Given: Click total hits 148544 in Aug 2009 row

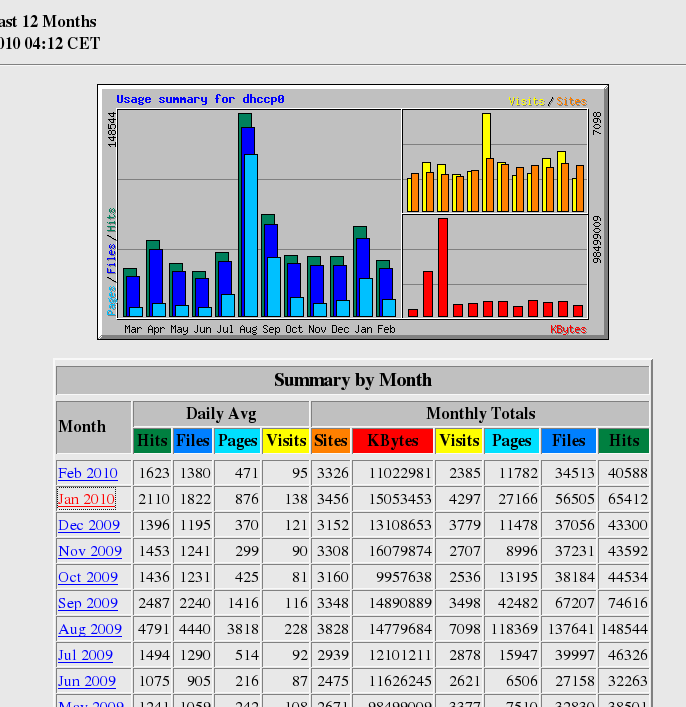Looking at the screenshot, I should click(624, 629).
